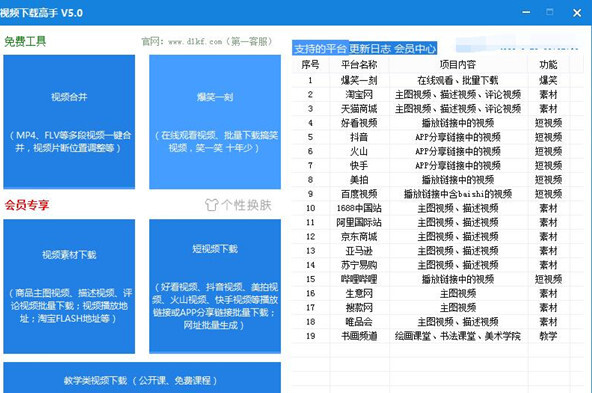Select the 搜款网 platform cell
This screenshot has height=393, width=592.
coord(359,308)
